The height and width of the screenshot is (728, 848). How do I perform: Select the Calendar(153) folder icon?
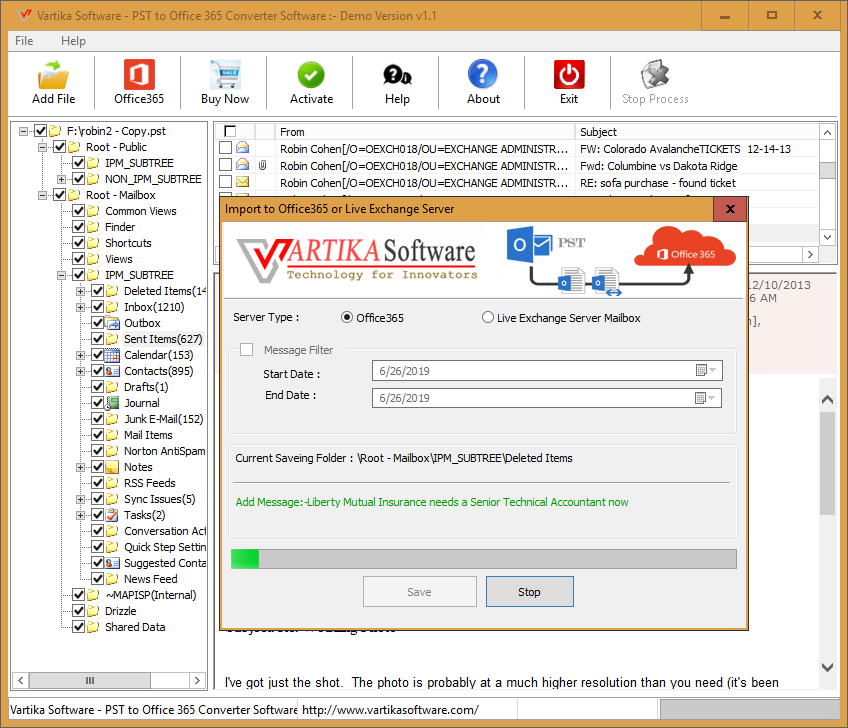coord(112,355)
